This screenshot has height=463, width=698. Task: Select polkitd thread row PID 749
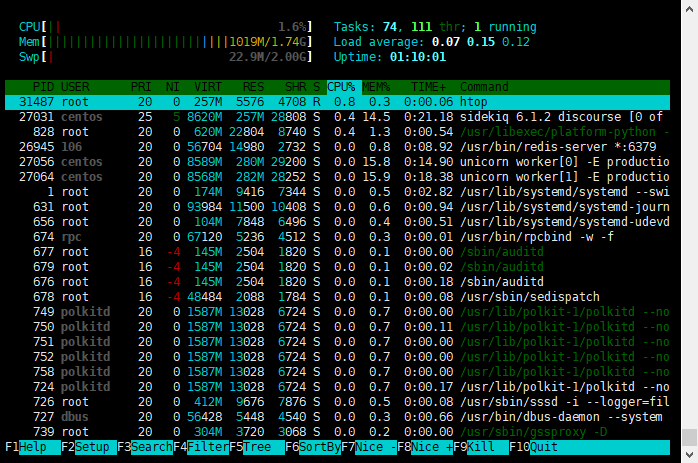(337, 312)
